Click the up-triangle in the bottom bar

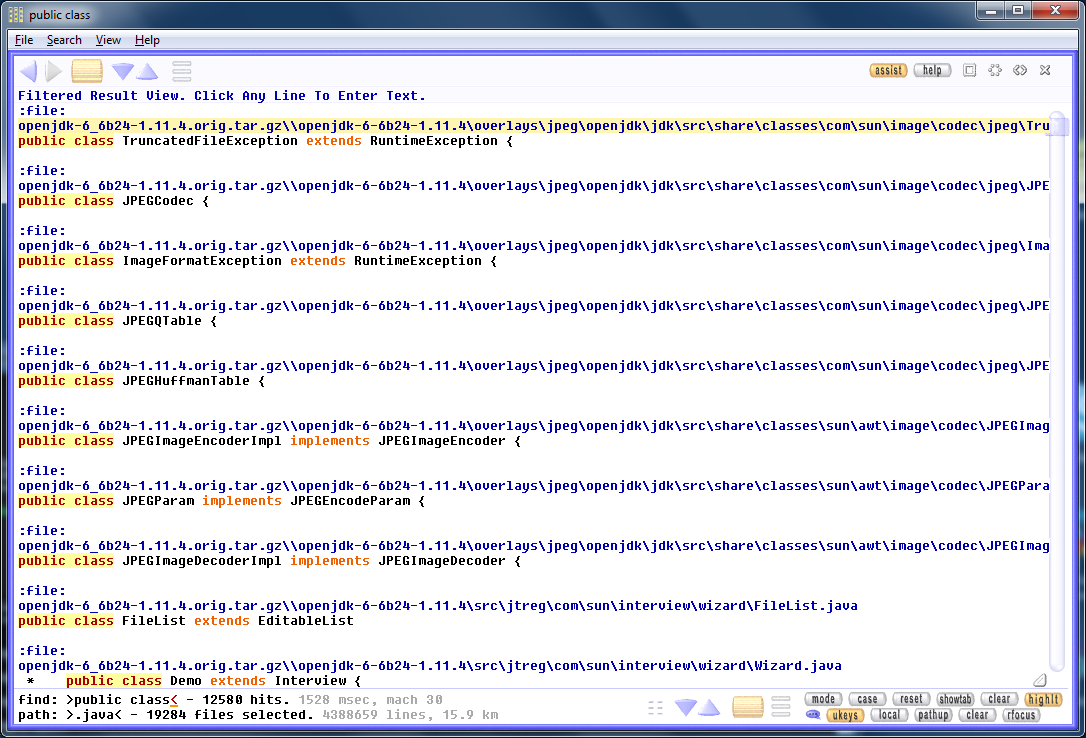click(x=709, y=708)
